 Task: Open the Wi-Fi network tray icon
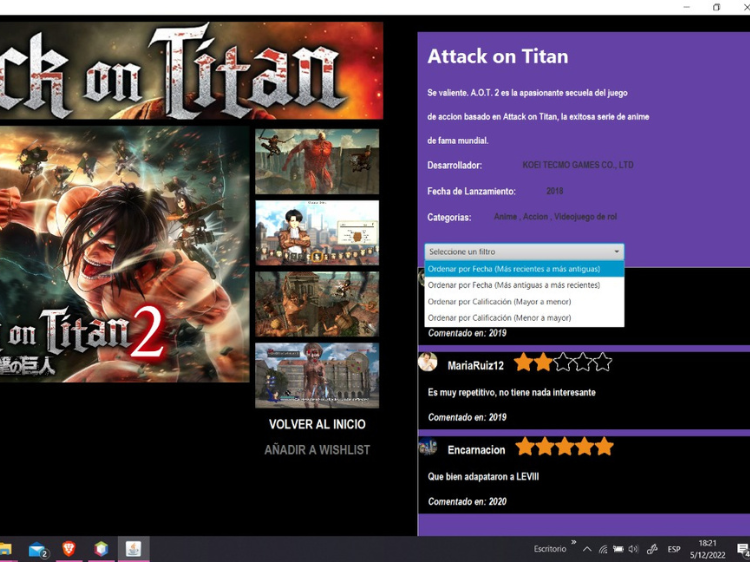(x=603, y=550)
